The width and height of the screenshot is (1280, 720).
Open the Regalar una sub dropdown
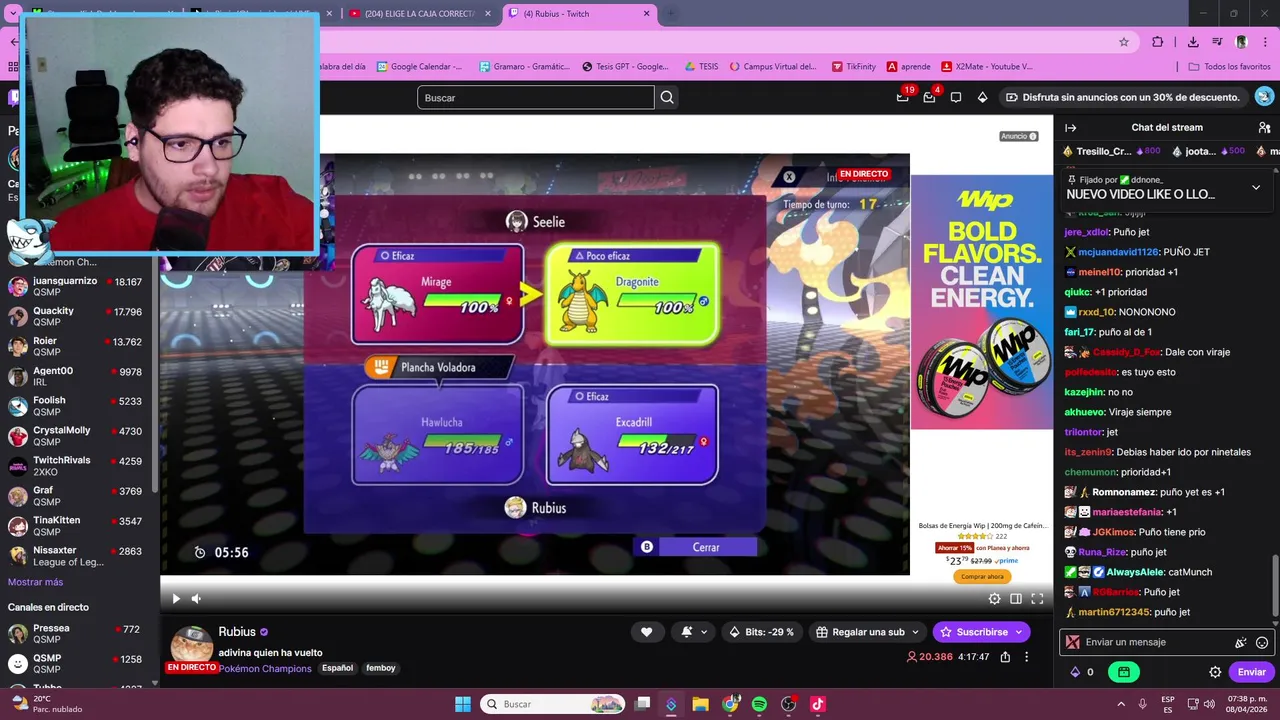pos(867,632)
